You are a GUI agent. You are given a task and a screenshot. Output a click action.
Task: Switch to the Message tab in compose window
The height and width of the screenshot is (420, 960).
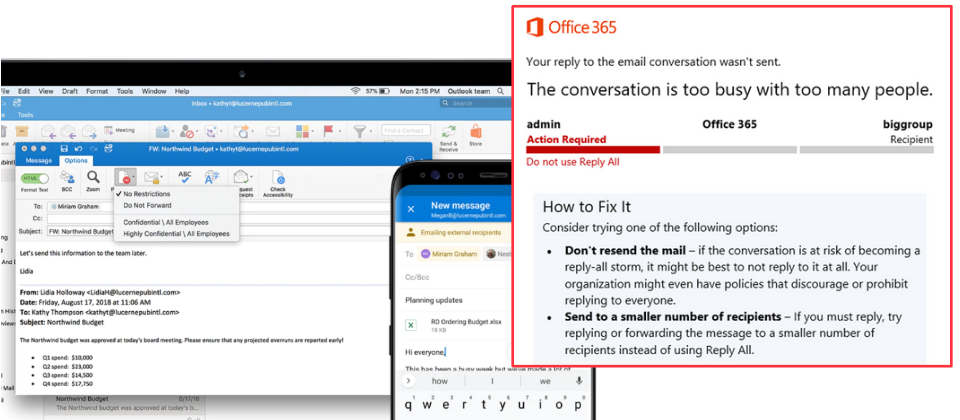38,161
